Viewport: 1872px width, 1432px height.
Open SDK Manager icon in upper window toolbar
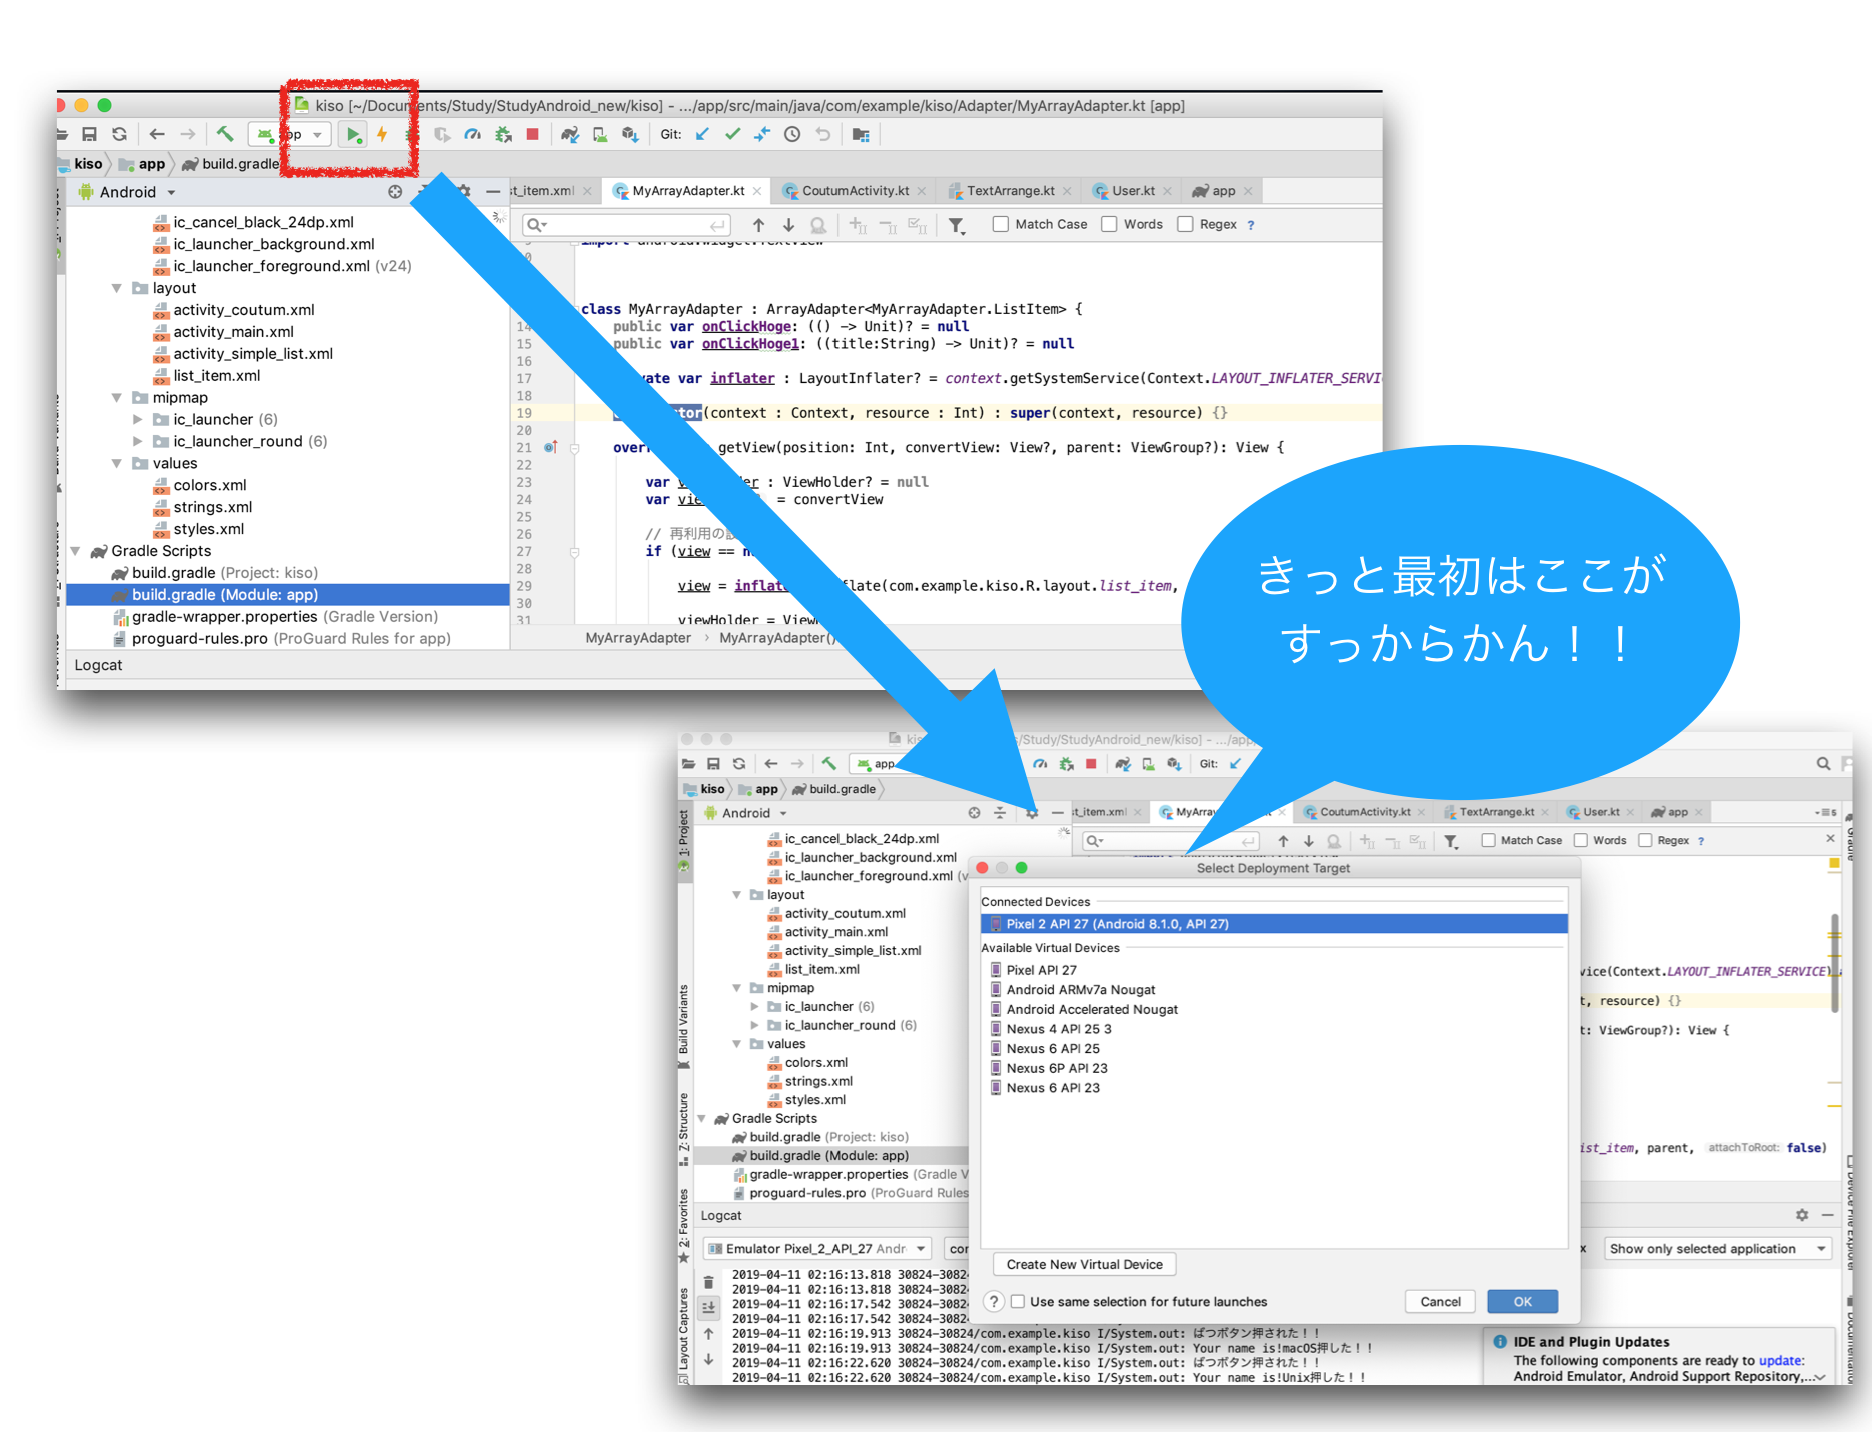point(630,134)
